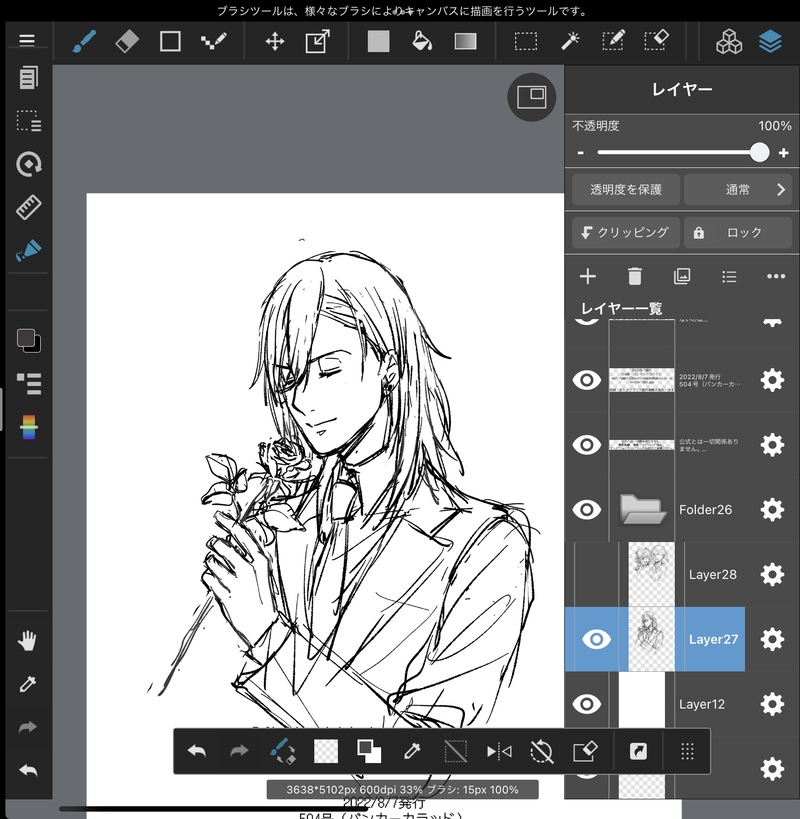Select the polyline pen tool
800x819 pixels.
coord(214,41)
